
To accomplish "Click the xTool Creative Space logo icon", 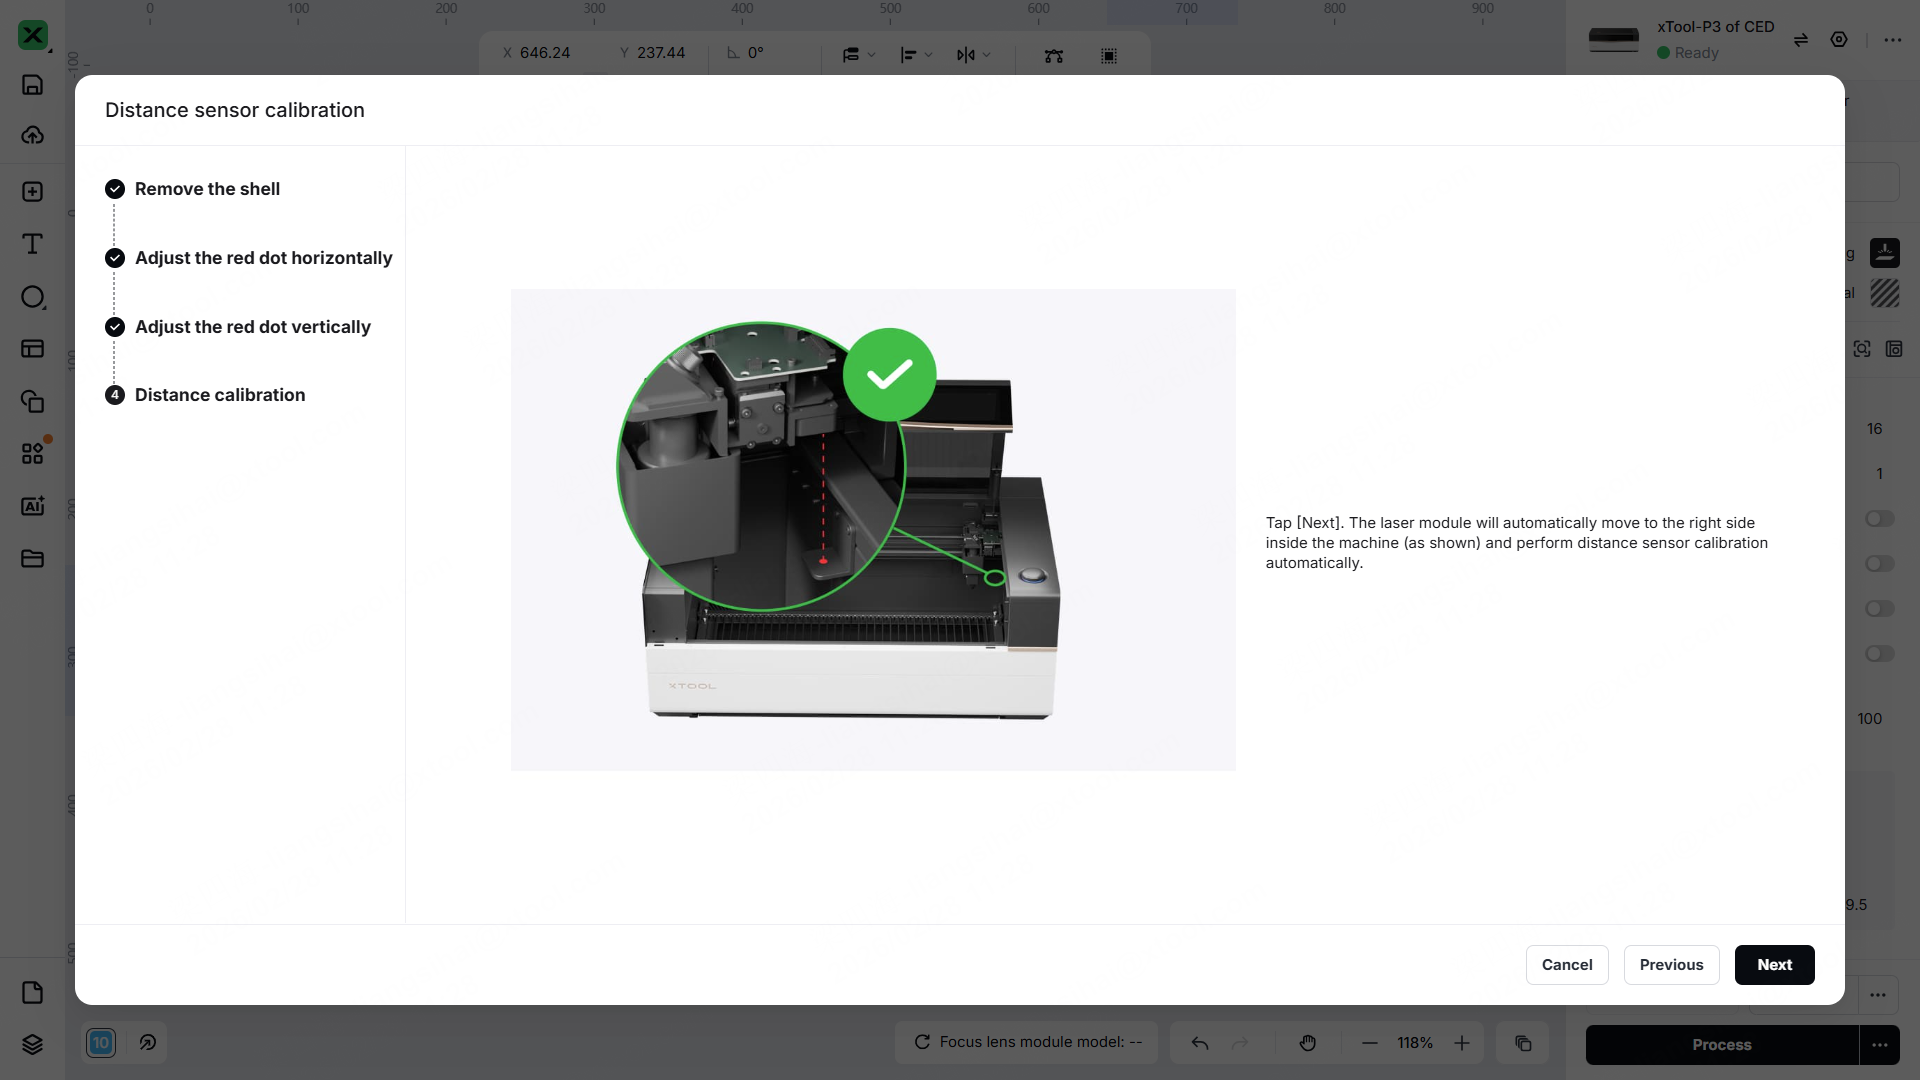I will pos(33,35).
